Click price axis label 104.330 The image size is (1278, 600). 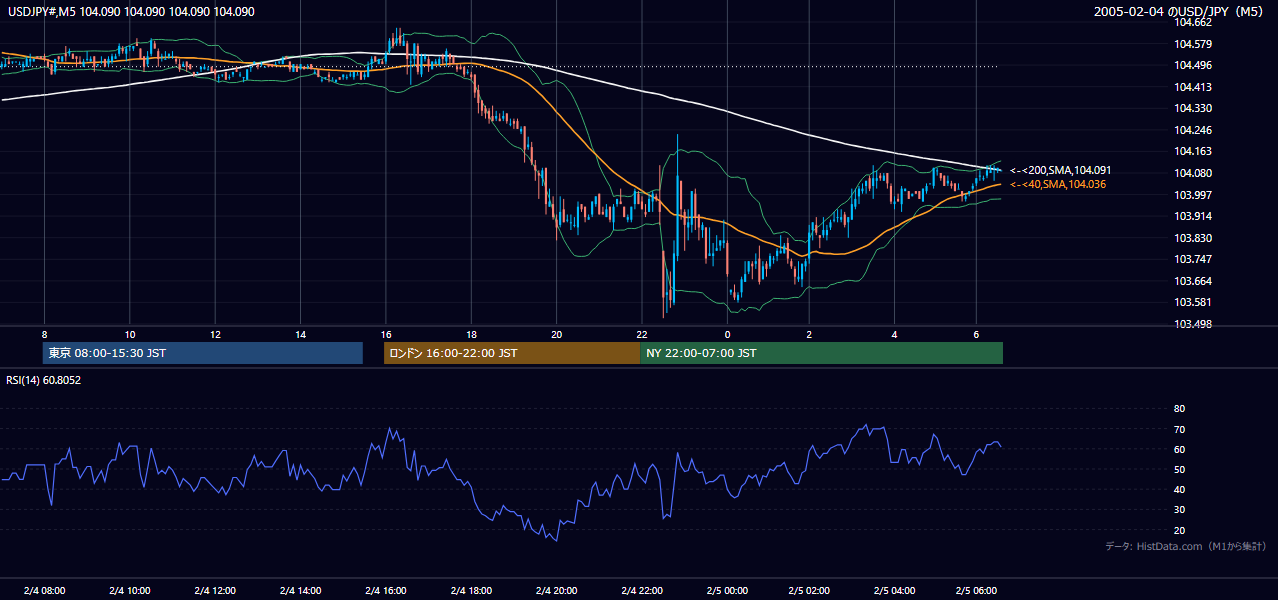click(1193, 108)
